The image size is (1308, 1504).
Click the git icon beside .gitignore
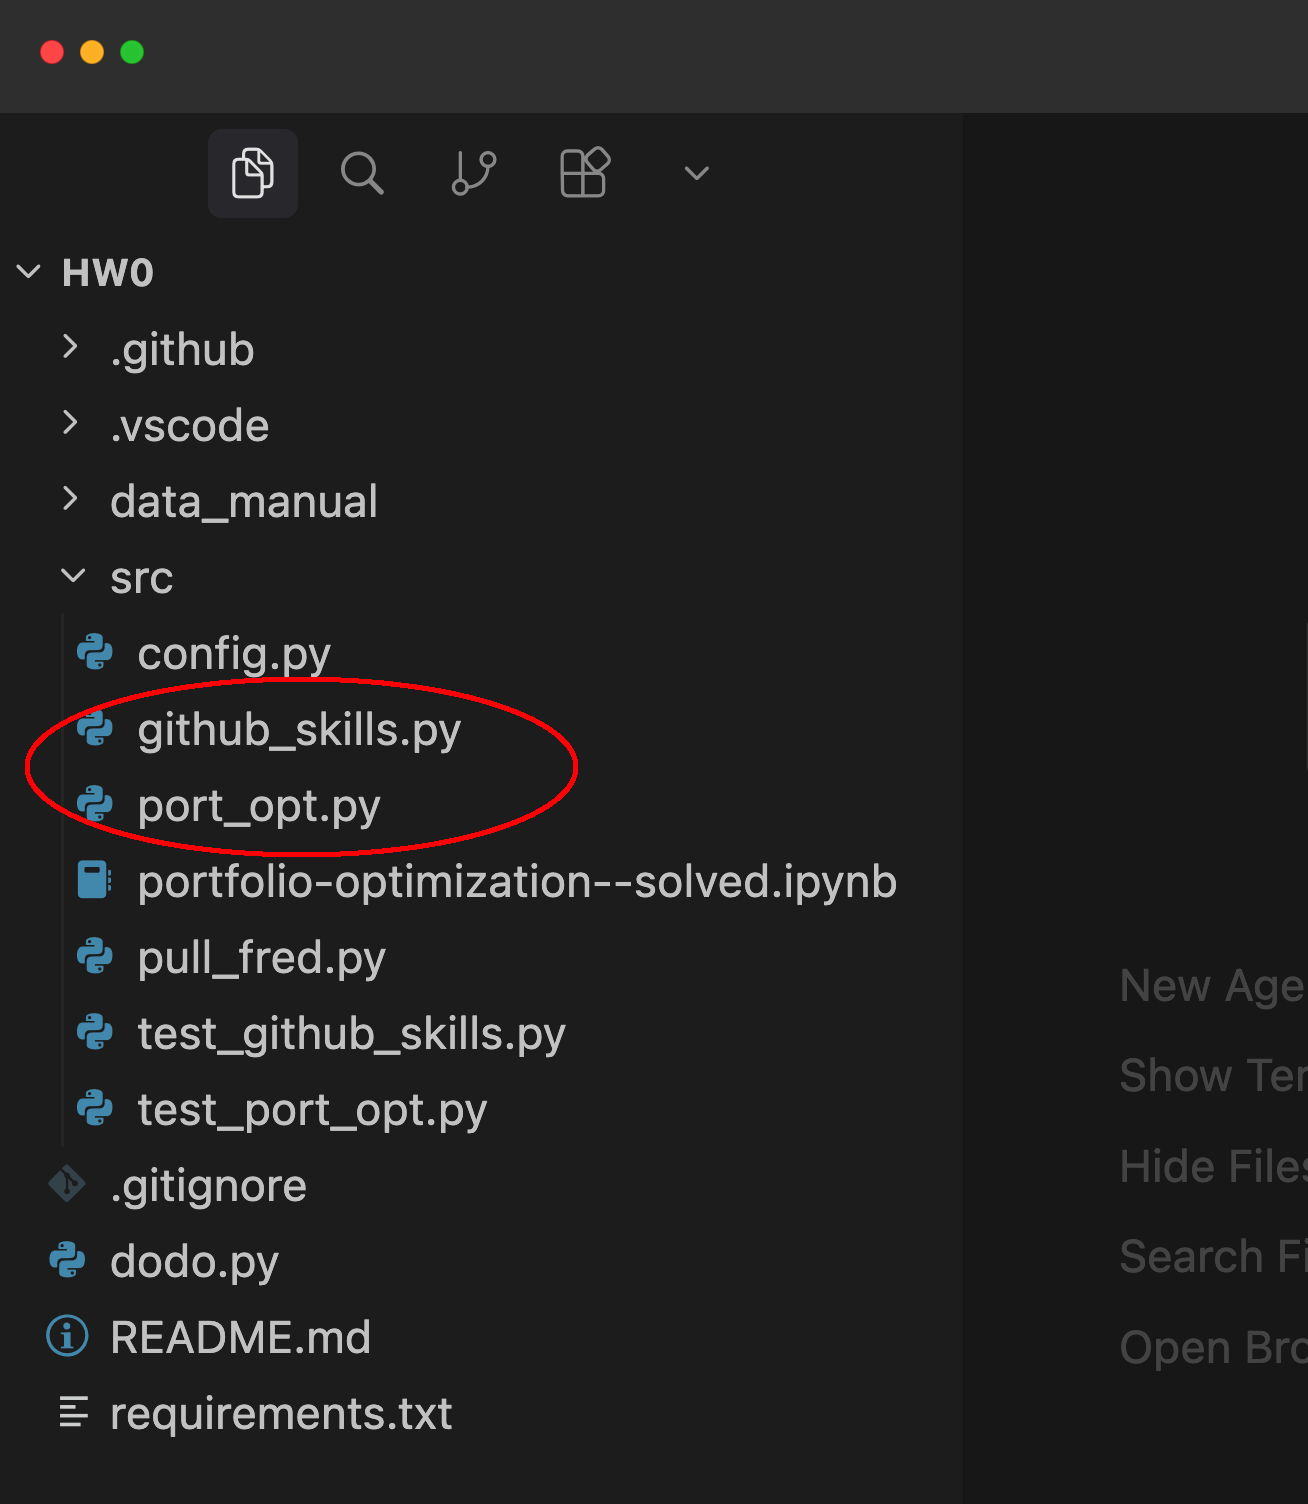tap(67, 1185)
